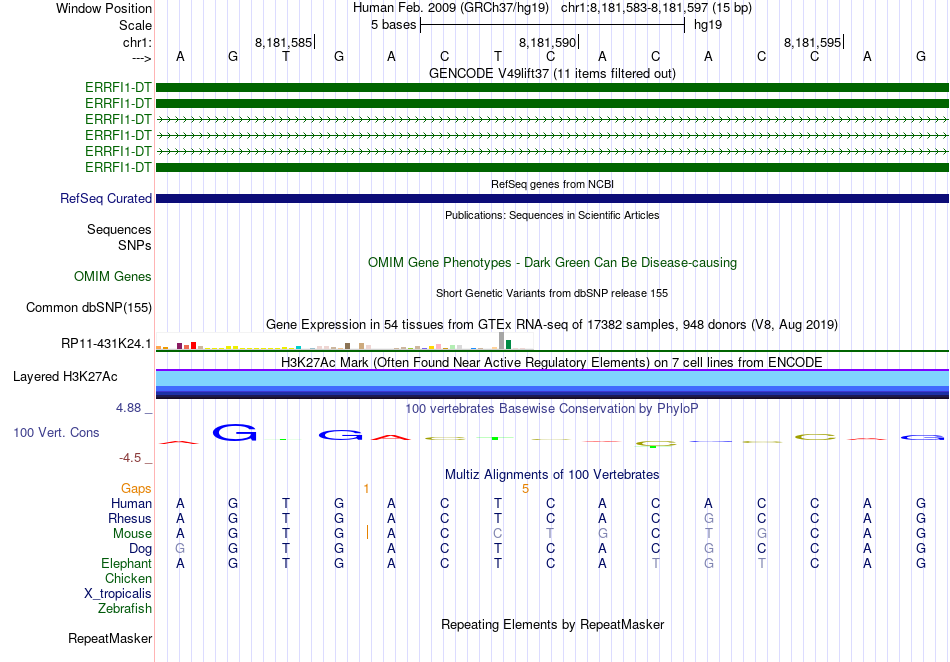Click the Sequences label
Viewport: 950px width, 662px height.
[119, 230]
